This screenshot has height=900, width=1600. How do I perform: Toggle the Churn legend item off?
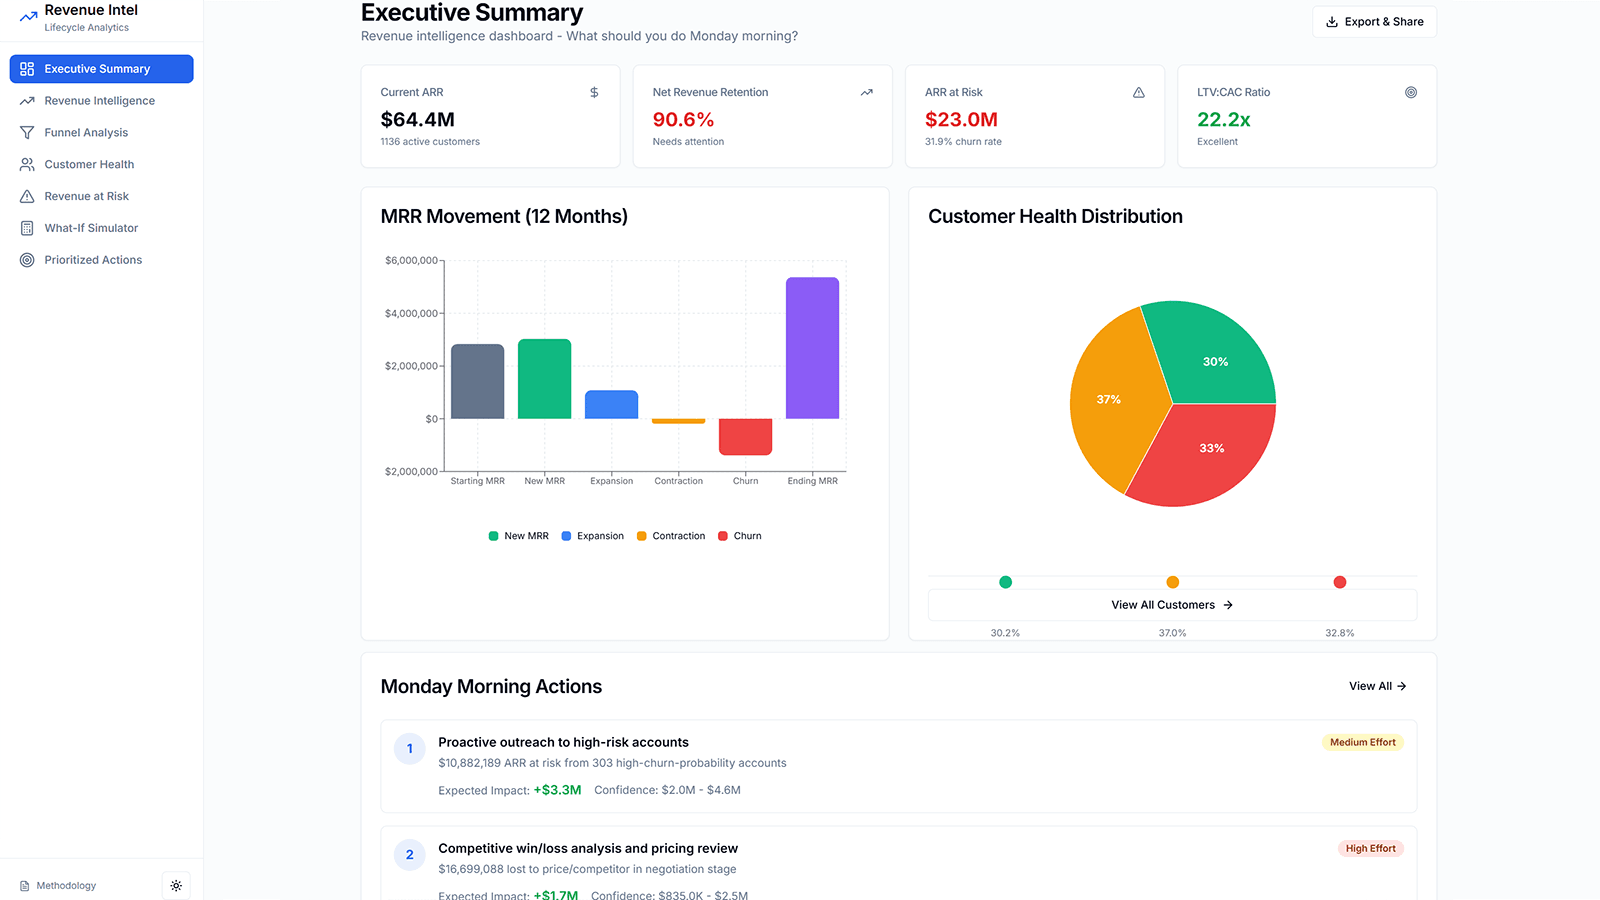[x=739, y=535]
